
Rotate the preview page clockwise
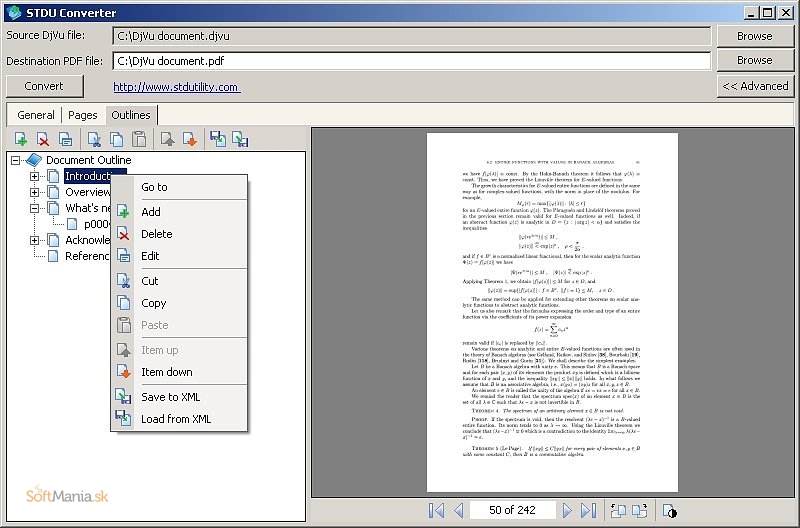click(640, 510)
